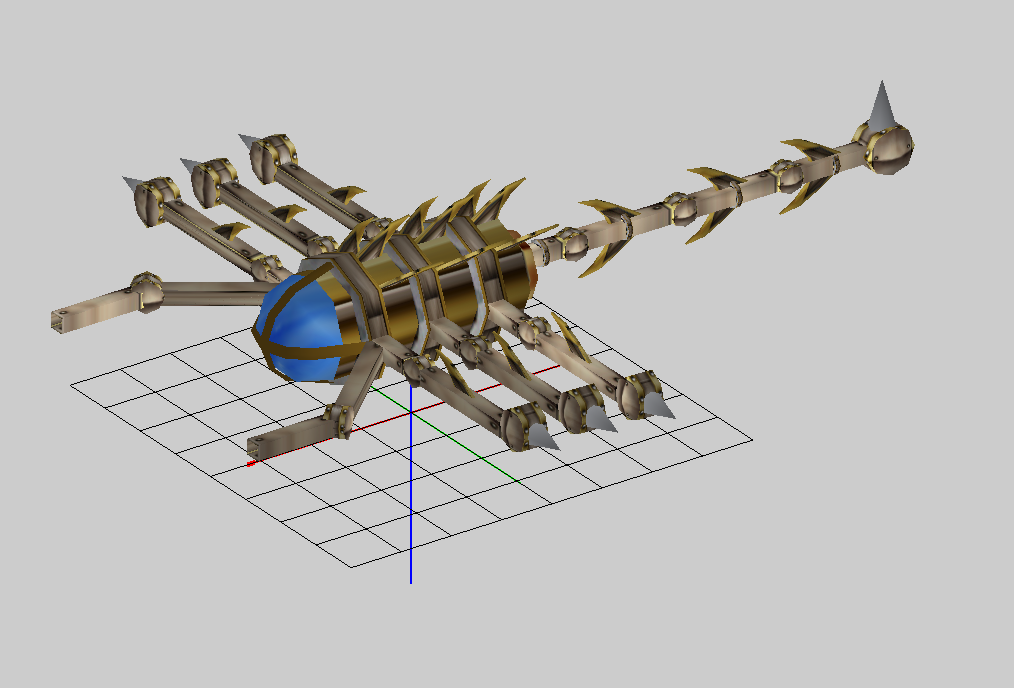Screen dimensions: 1014x688
Task: Click the gray spike on the tail tip
Action: 882,105
